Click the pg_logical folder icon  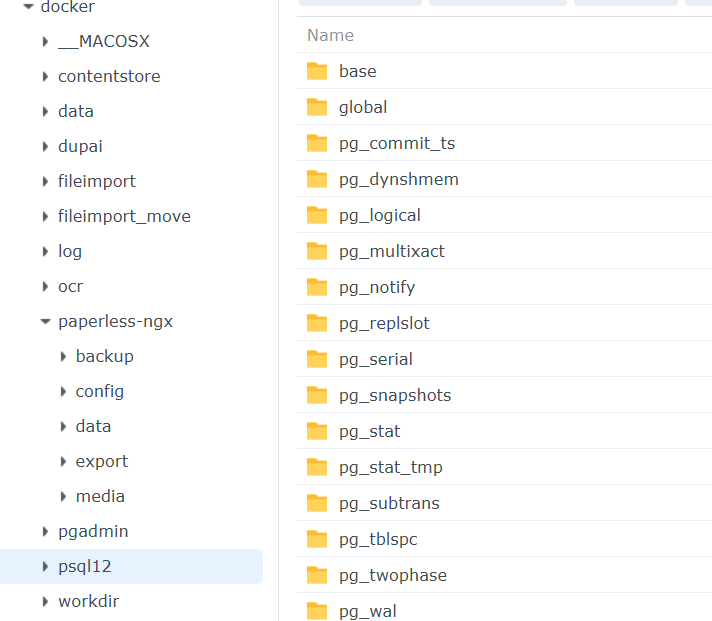[x=316, y=215]
